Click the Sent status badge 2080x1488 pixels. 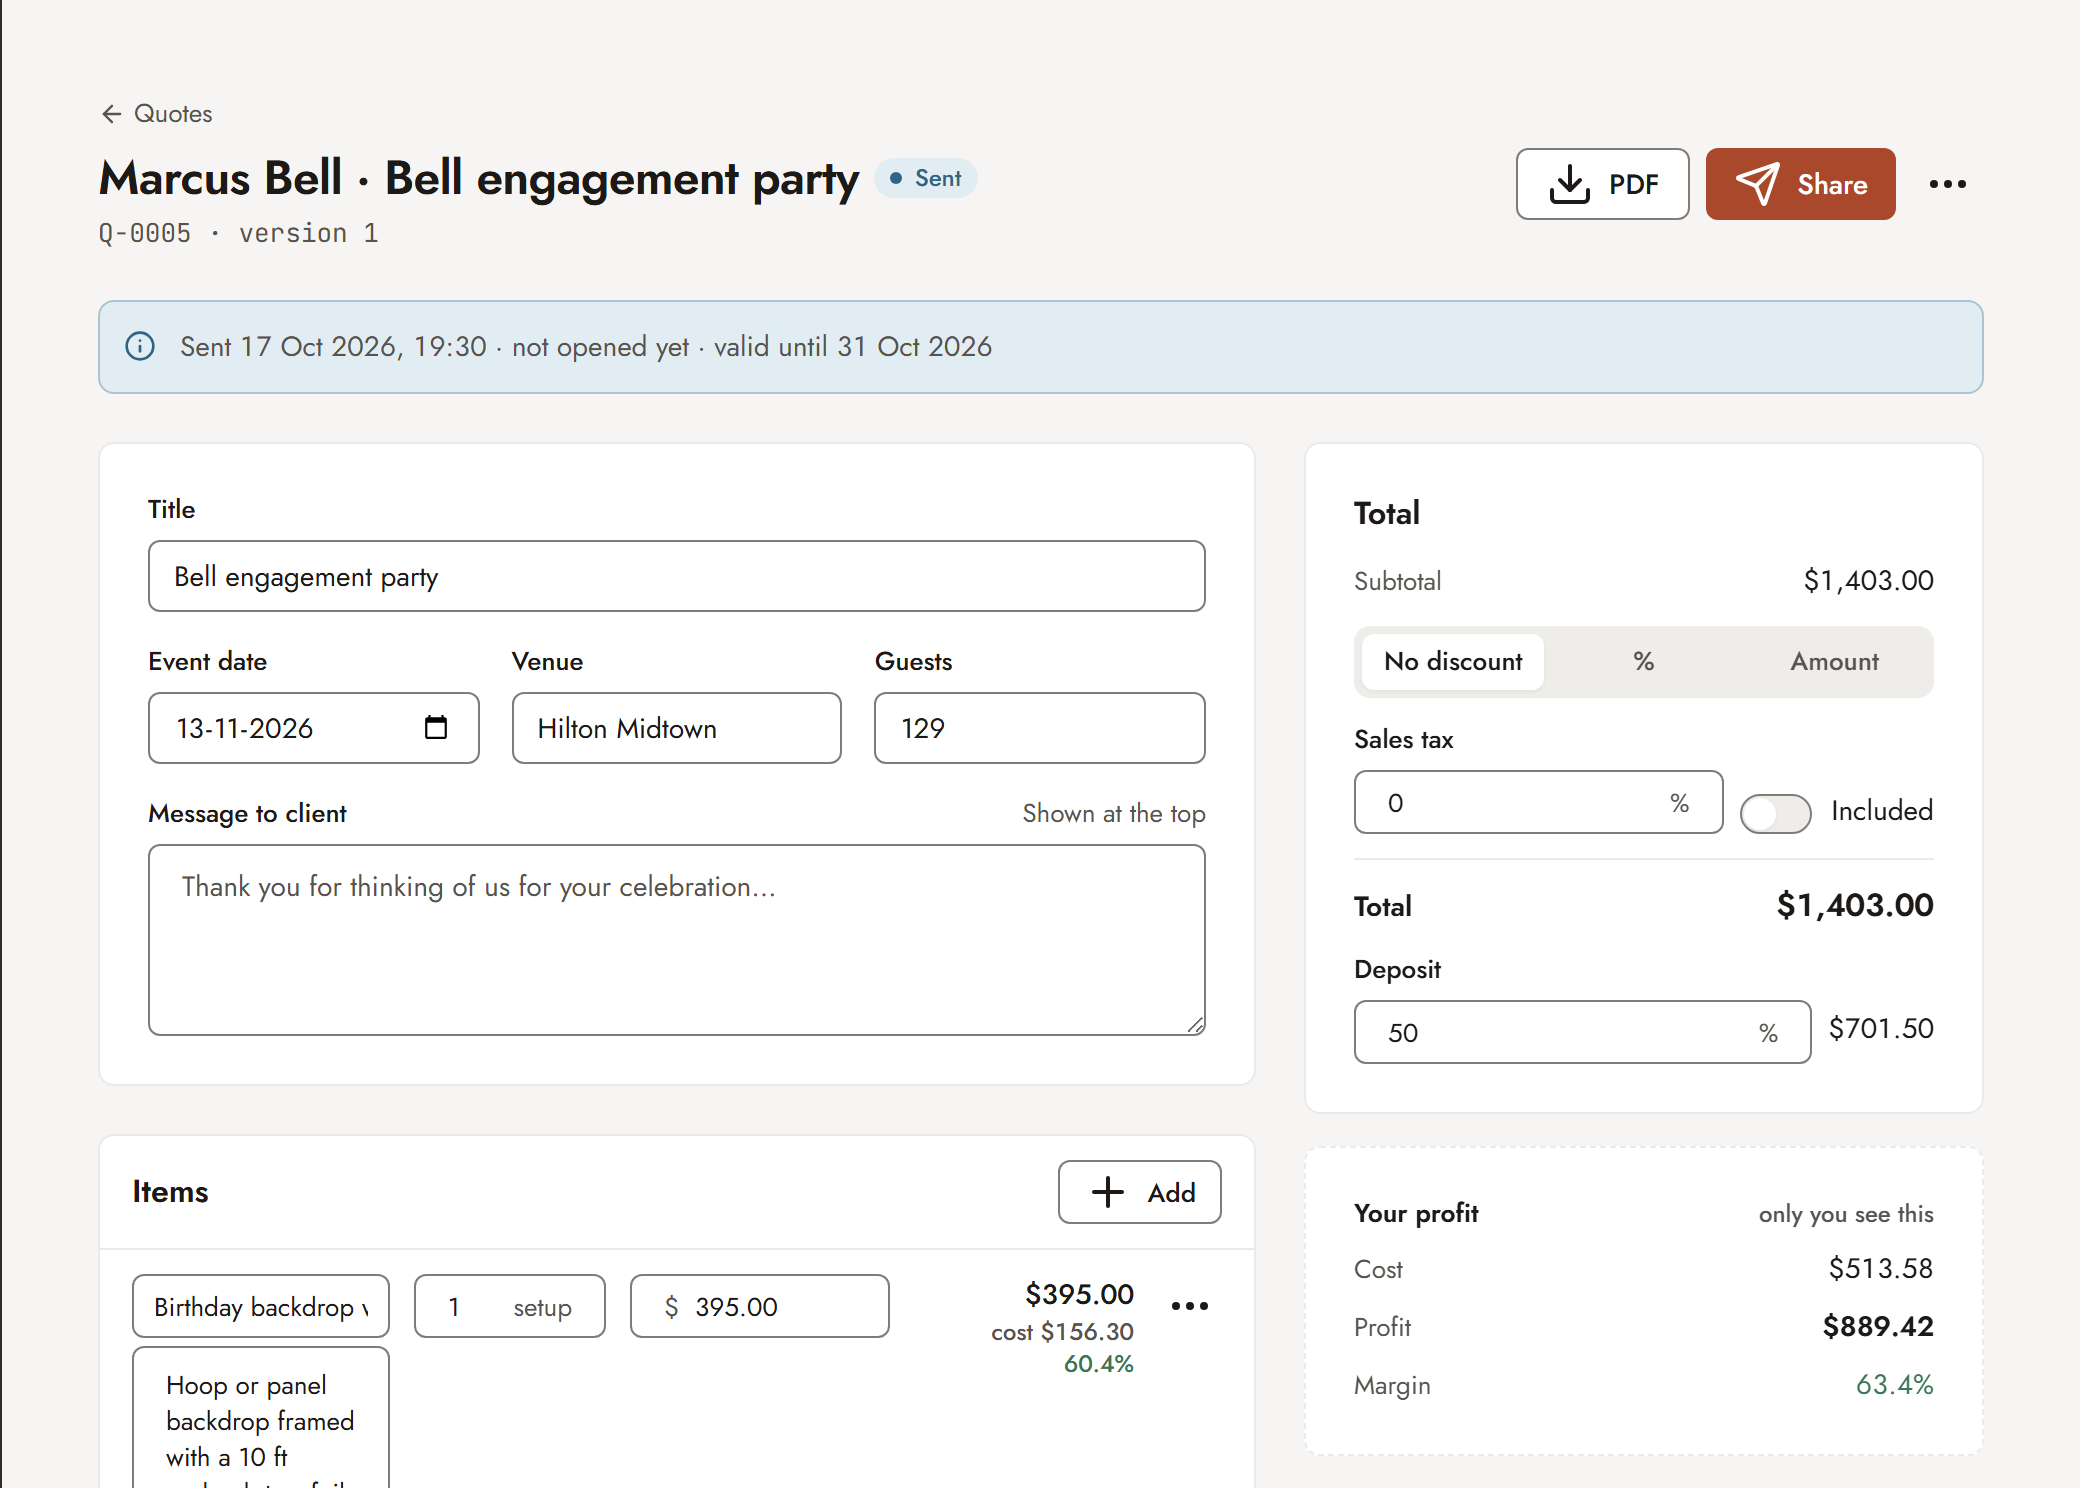click(x=926, y=178)
